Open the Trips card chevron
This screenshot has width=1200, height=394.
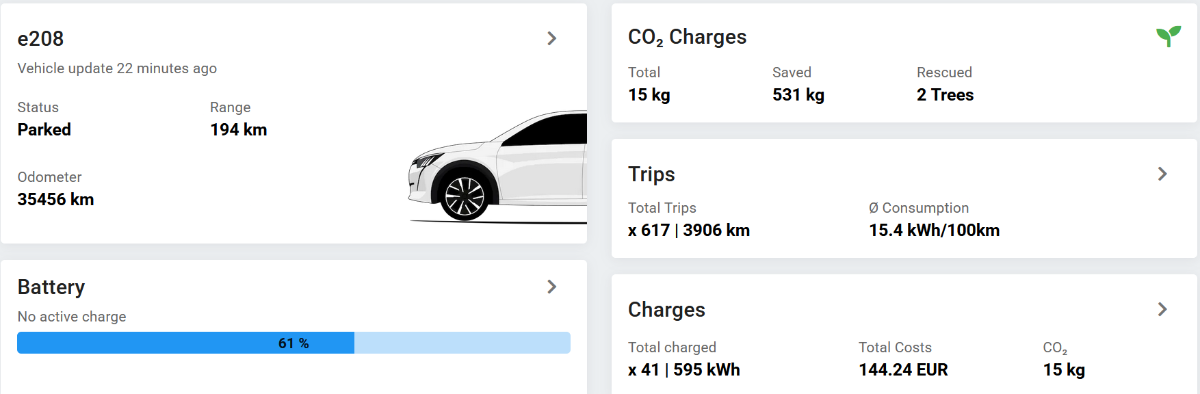[1162, 173]
